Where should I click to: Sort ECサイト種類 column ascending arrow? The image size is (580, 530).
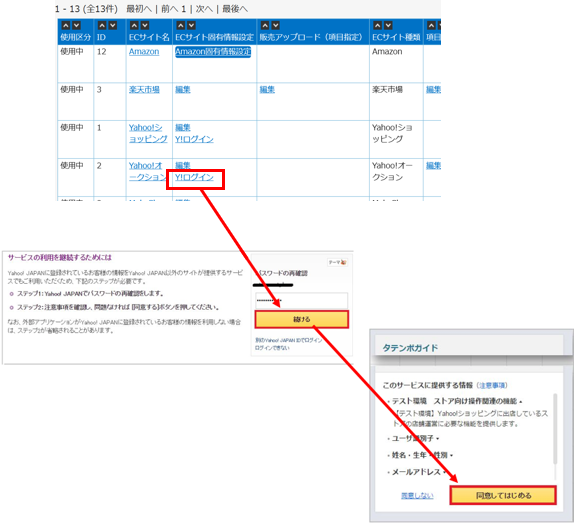(x=377, y=25)
